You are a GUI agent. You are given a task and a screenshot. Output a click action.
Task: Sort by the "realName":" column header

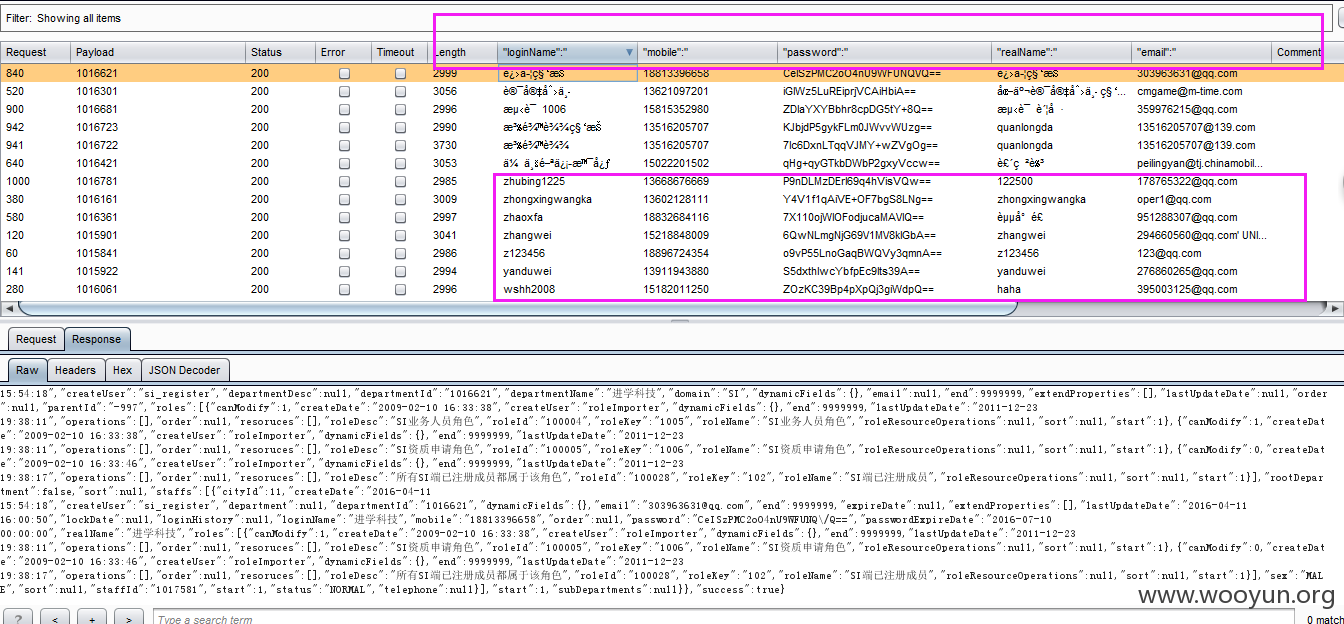(1062, 52)
